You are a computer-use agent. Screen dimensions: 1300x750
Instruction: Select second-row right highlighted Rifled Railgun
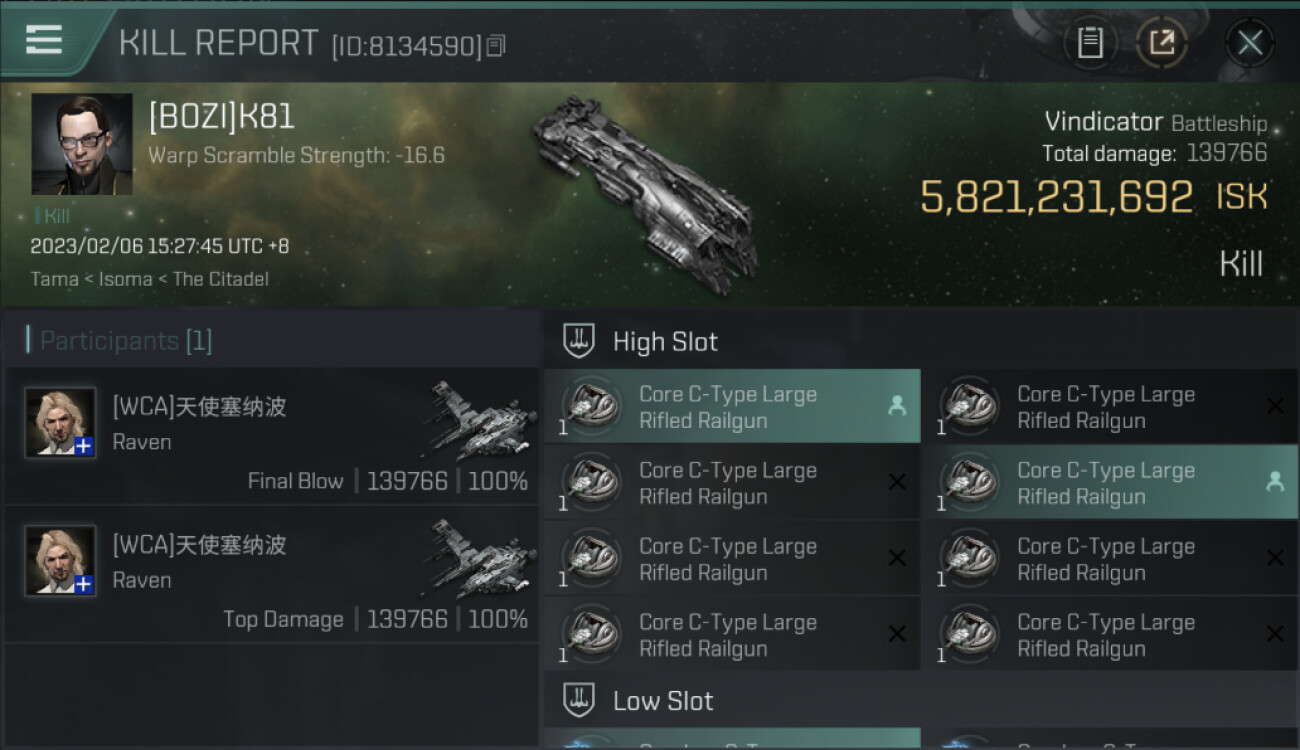[x=1109, y=482]
